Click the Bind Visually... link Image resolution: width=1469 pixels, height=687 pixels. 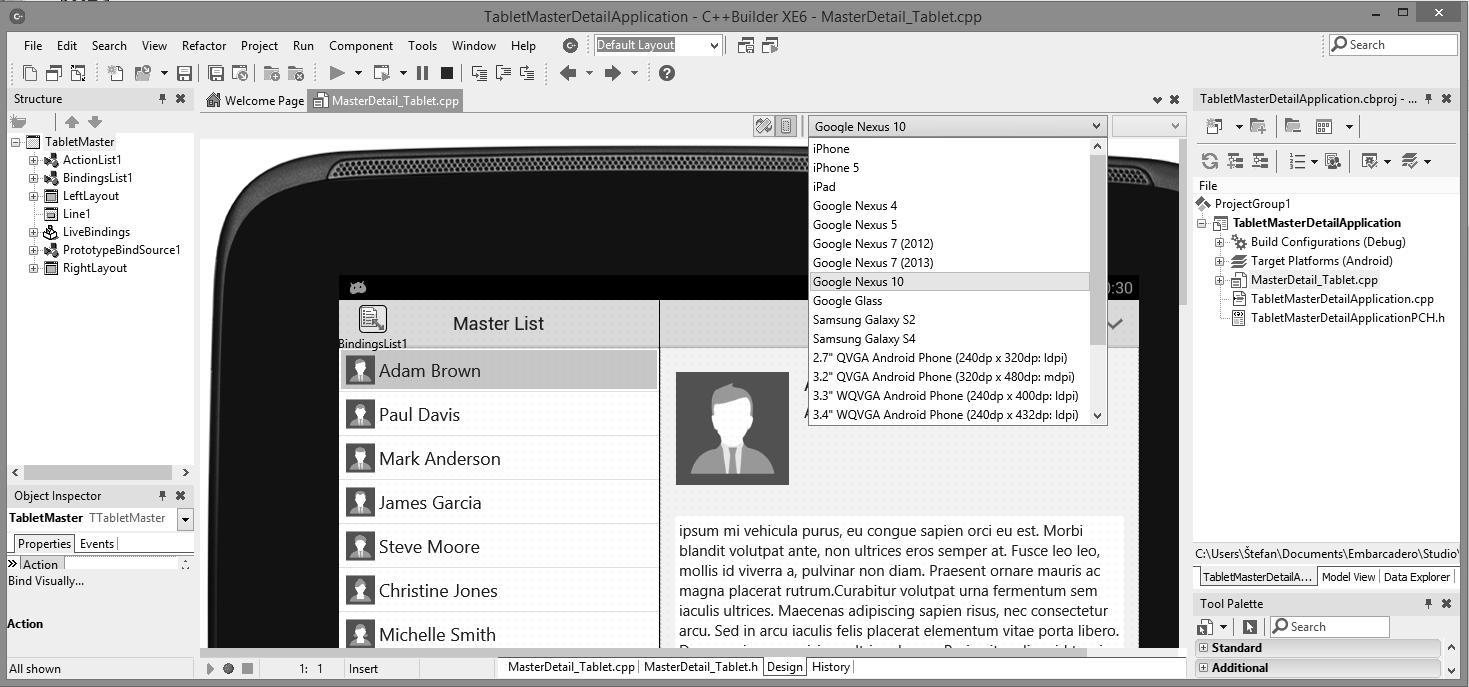[x=46, y=581]
